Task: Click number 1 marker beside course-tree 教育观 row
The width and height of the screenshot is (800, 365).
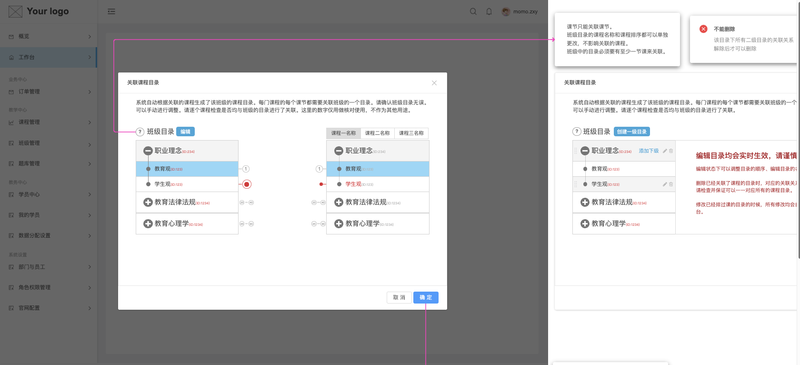Action: pos(320,168)
